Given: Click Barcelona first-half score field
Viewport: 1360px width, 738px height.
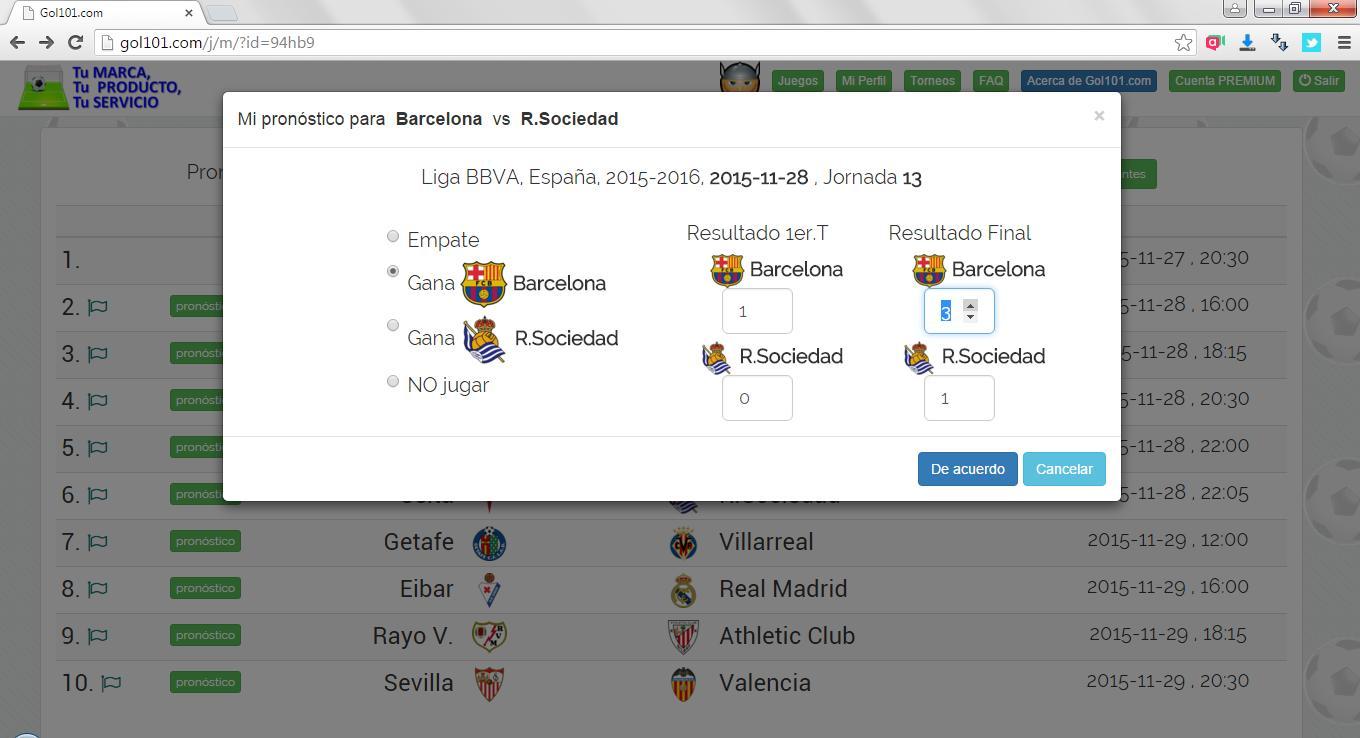Looking at the screenshot, I should pos(757,311).
